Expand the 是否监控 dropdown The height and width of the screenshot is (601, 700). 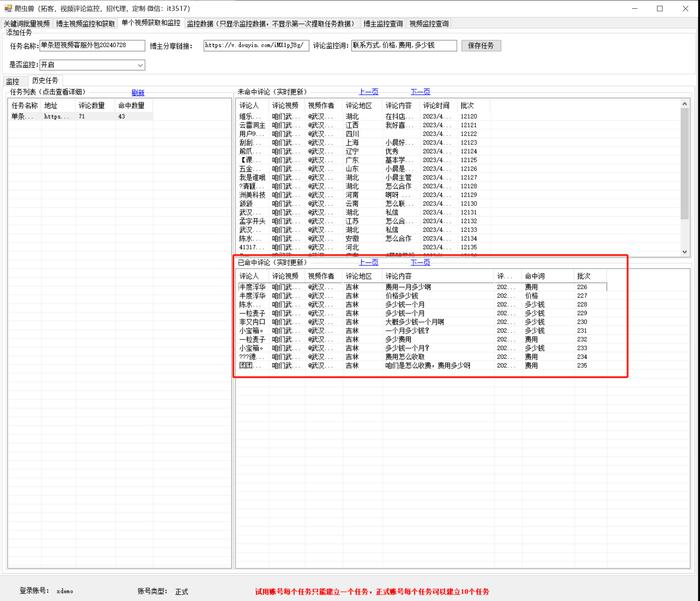tap(140, 65)
